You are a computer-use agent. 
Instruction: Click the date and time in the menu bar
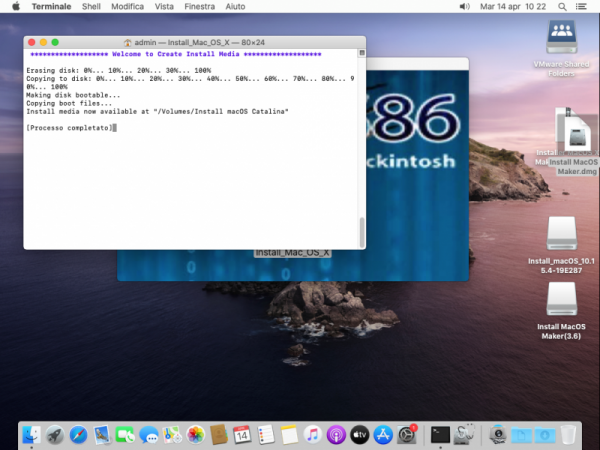[x=513, y=7]
